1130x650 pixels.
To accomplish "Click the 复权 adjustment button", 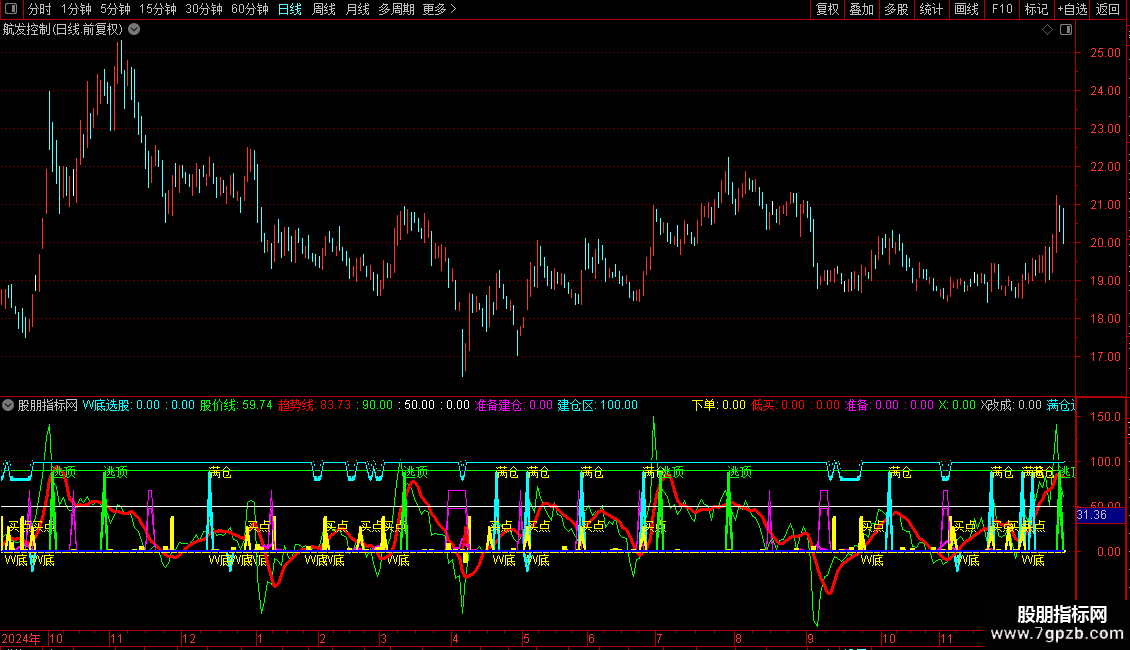I will click(828, 9).
